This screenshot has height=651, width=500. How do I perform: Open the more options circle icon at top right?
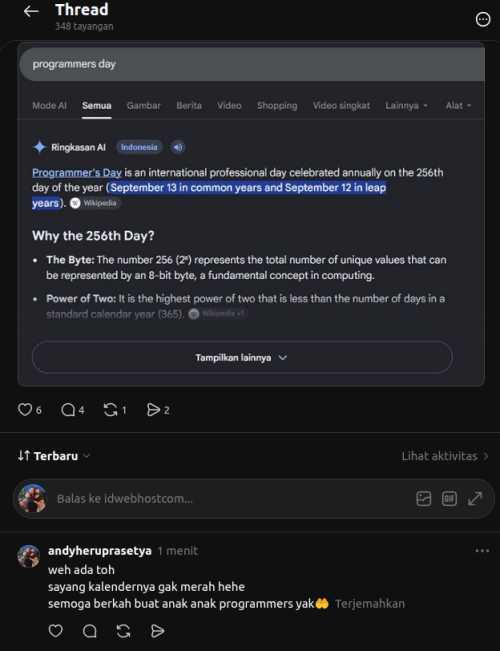coord(483,19)
